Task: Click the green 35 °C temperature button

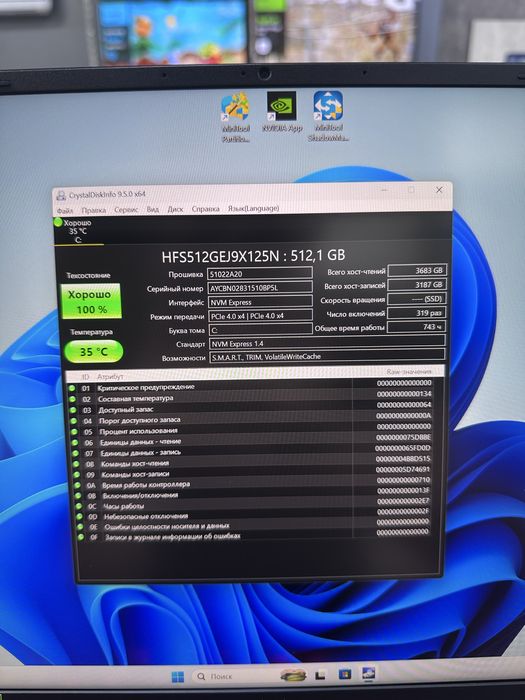Action: (x=94, y=351)
